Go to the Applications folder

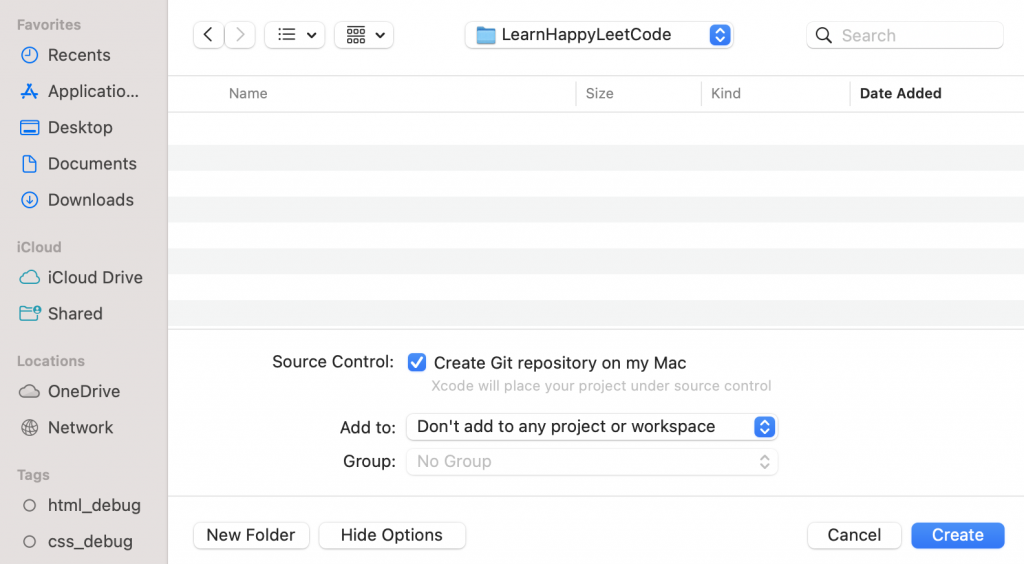coord(93,91)
